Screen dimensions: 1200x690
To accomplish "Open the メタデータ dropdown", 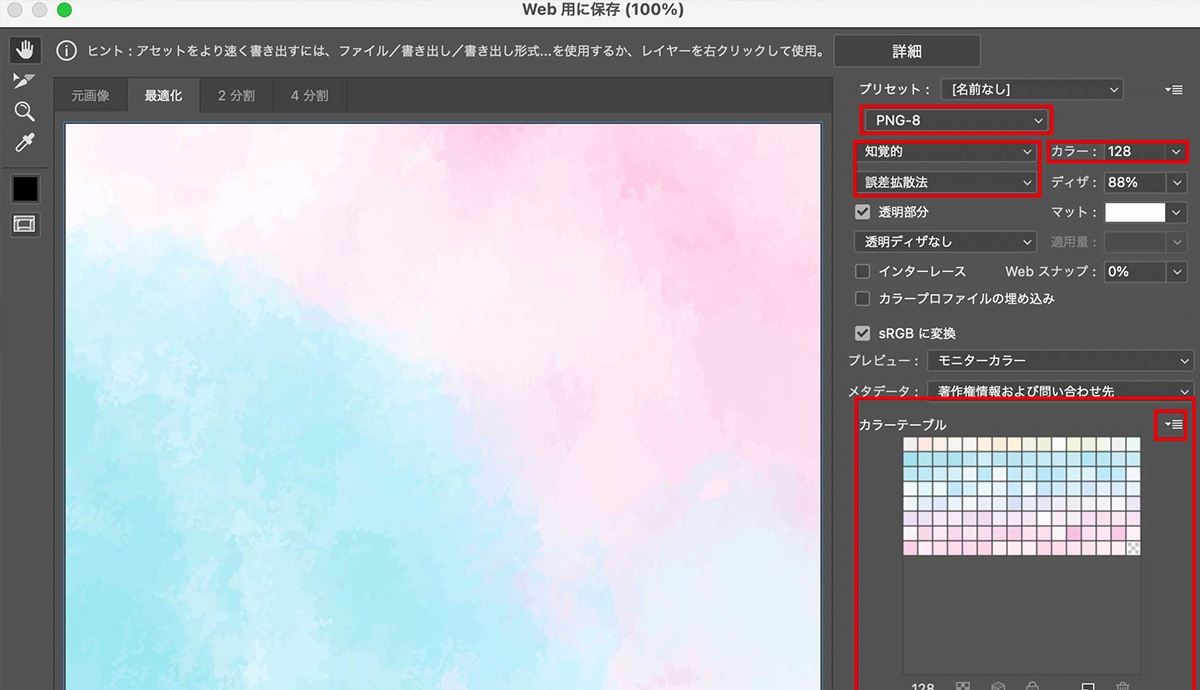I will pyautogui.click(x=1061, y=391).
